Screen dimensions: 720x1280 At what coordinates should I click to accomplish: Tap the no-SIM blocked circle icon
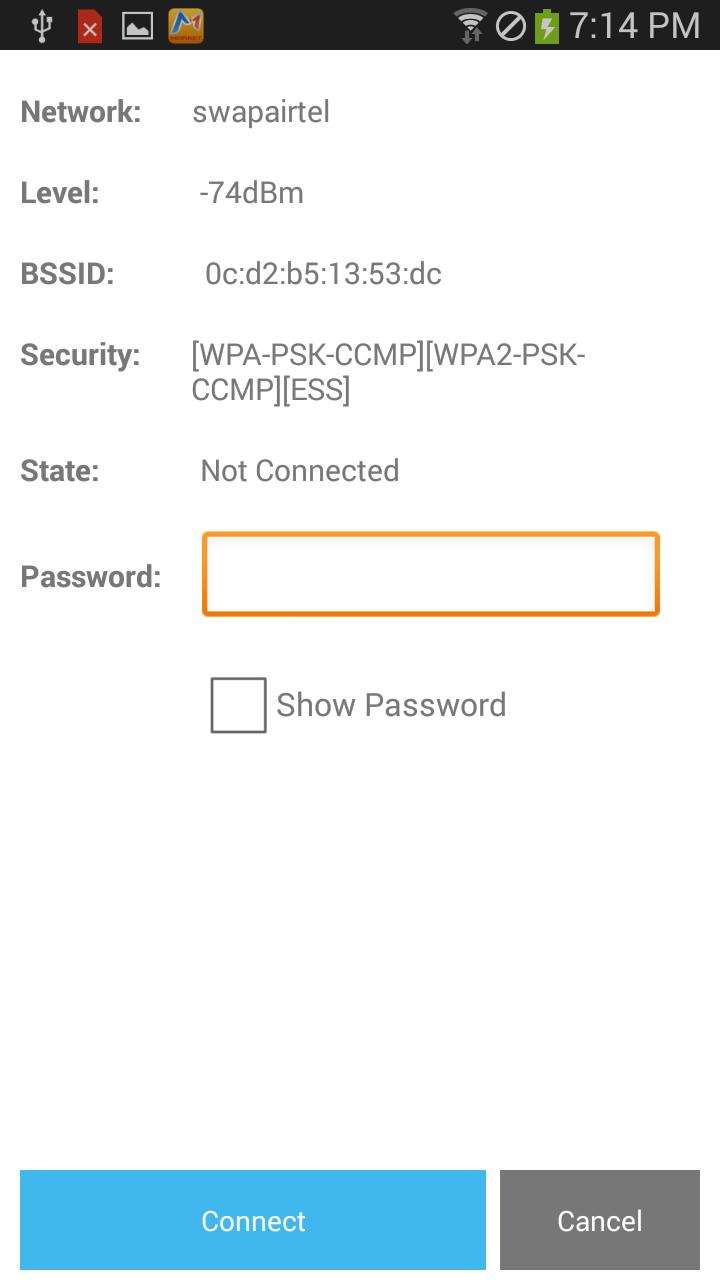tap(511, 26)
